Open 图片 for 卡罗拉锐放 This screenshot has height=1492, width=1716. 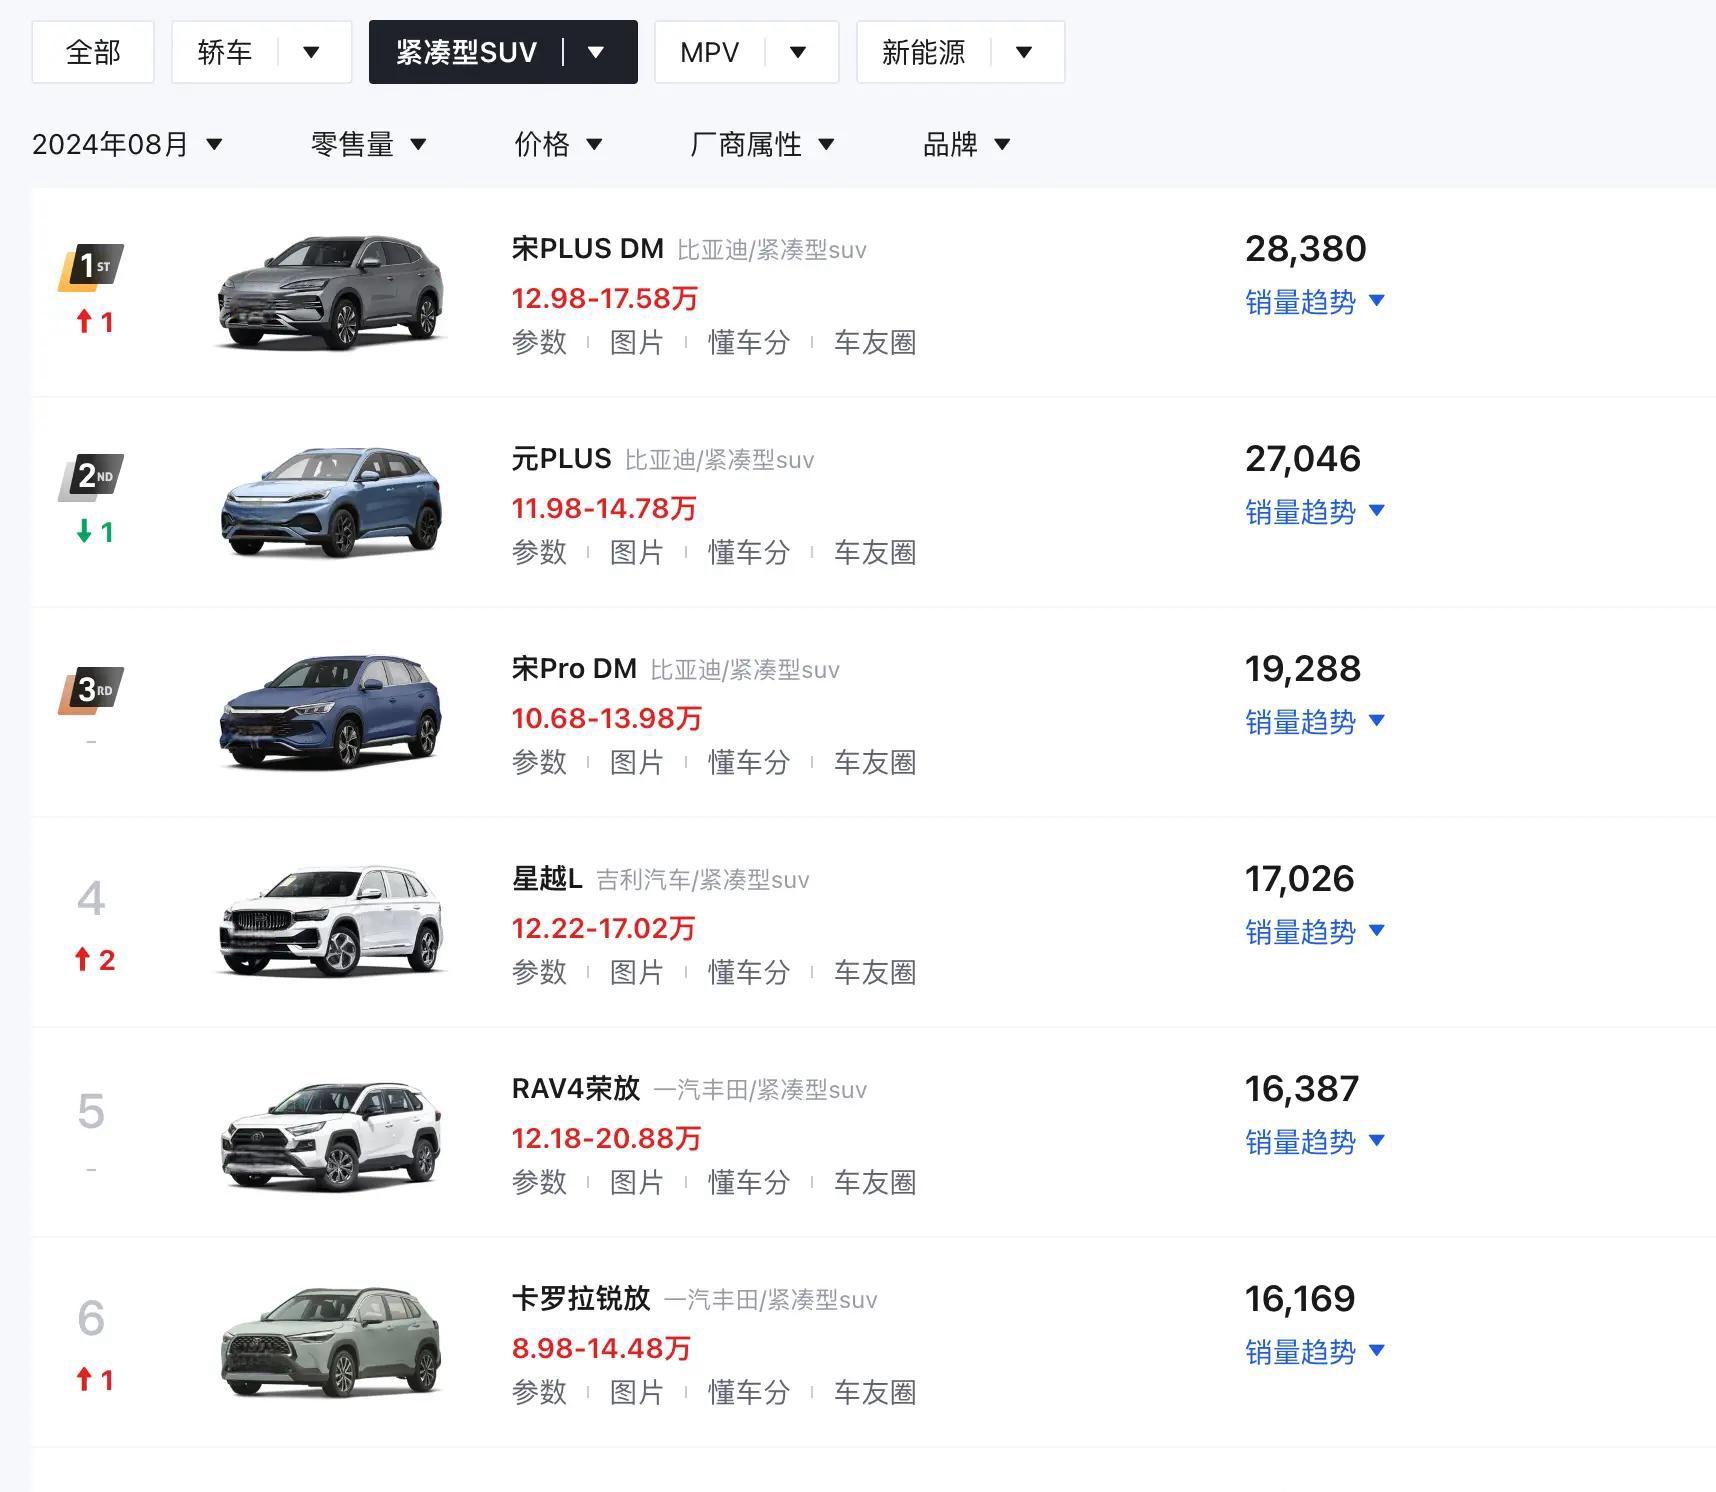point(637,1392)
